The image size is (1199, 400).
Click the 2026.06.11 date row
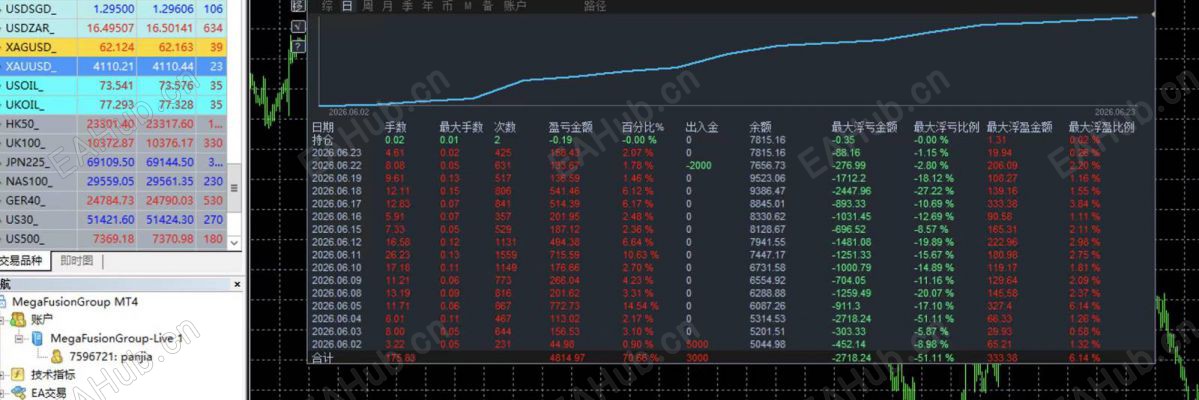[x=733, y=255]
